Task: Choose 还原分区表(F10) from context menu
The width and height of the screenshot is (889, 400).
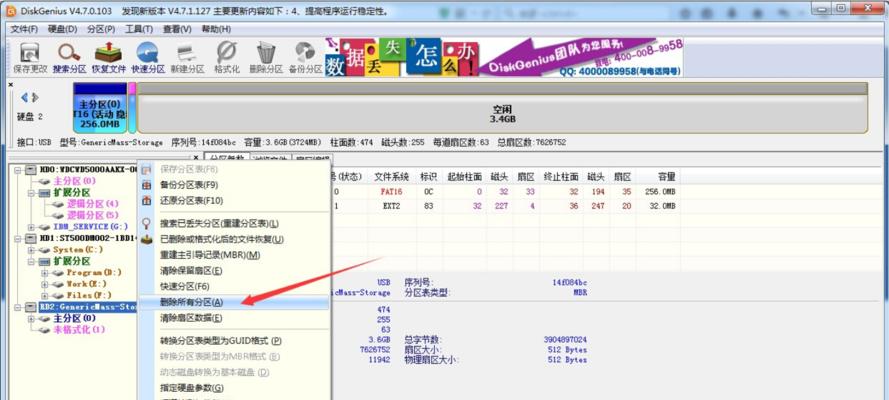Action: pos(234,201)
